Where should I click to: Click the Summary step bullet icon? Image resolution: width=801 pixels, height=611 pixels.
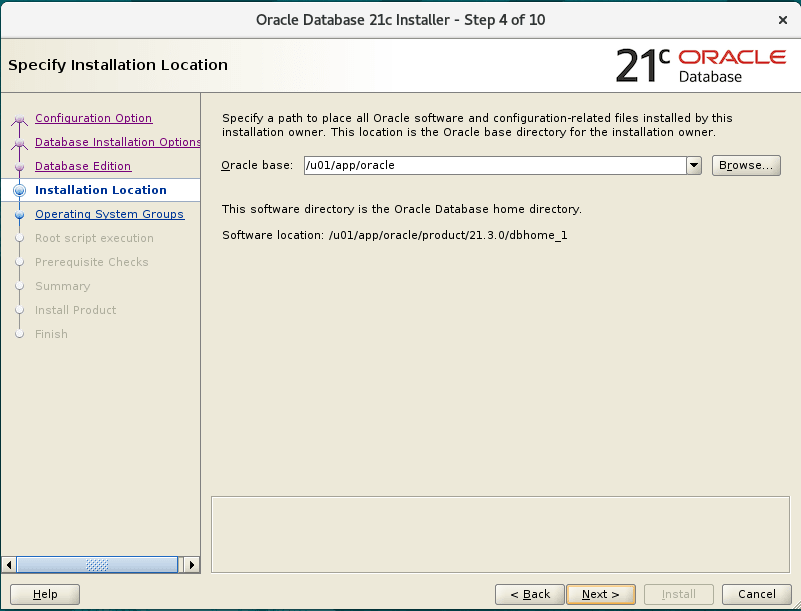[19, 286]
